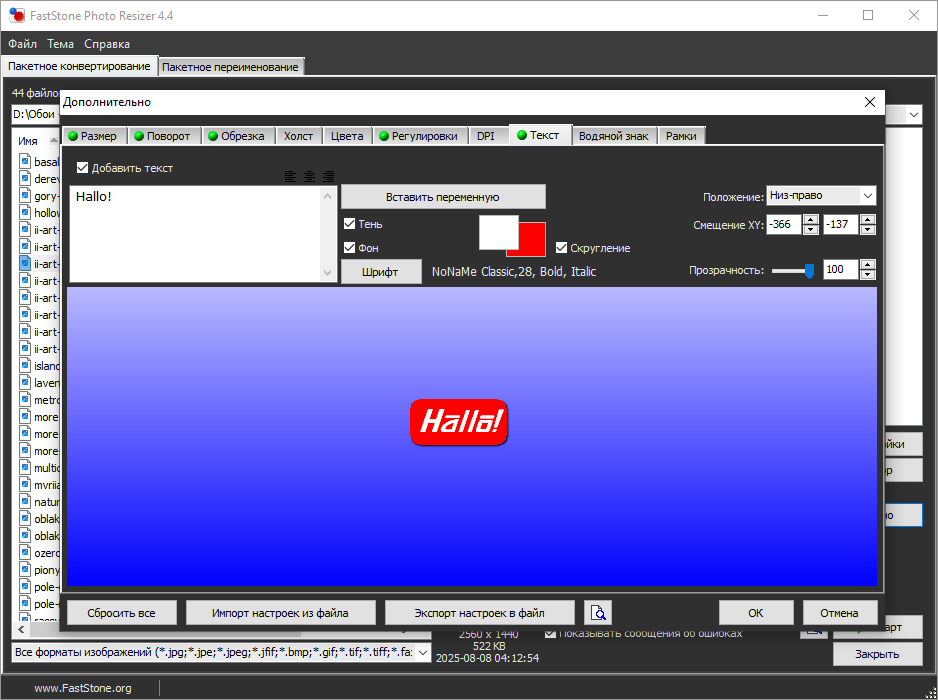
Task: Click the preview magnifier icon button
Action: (x=598, y=613)
